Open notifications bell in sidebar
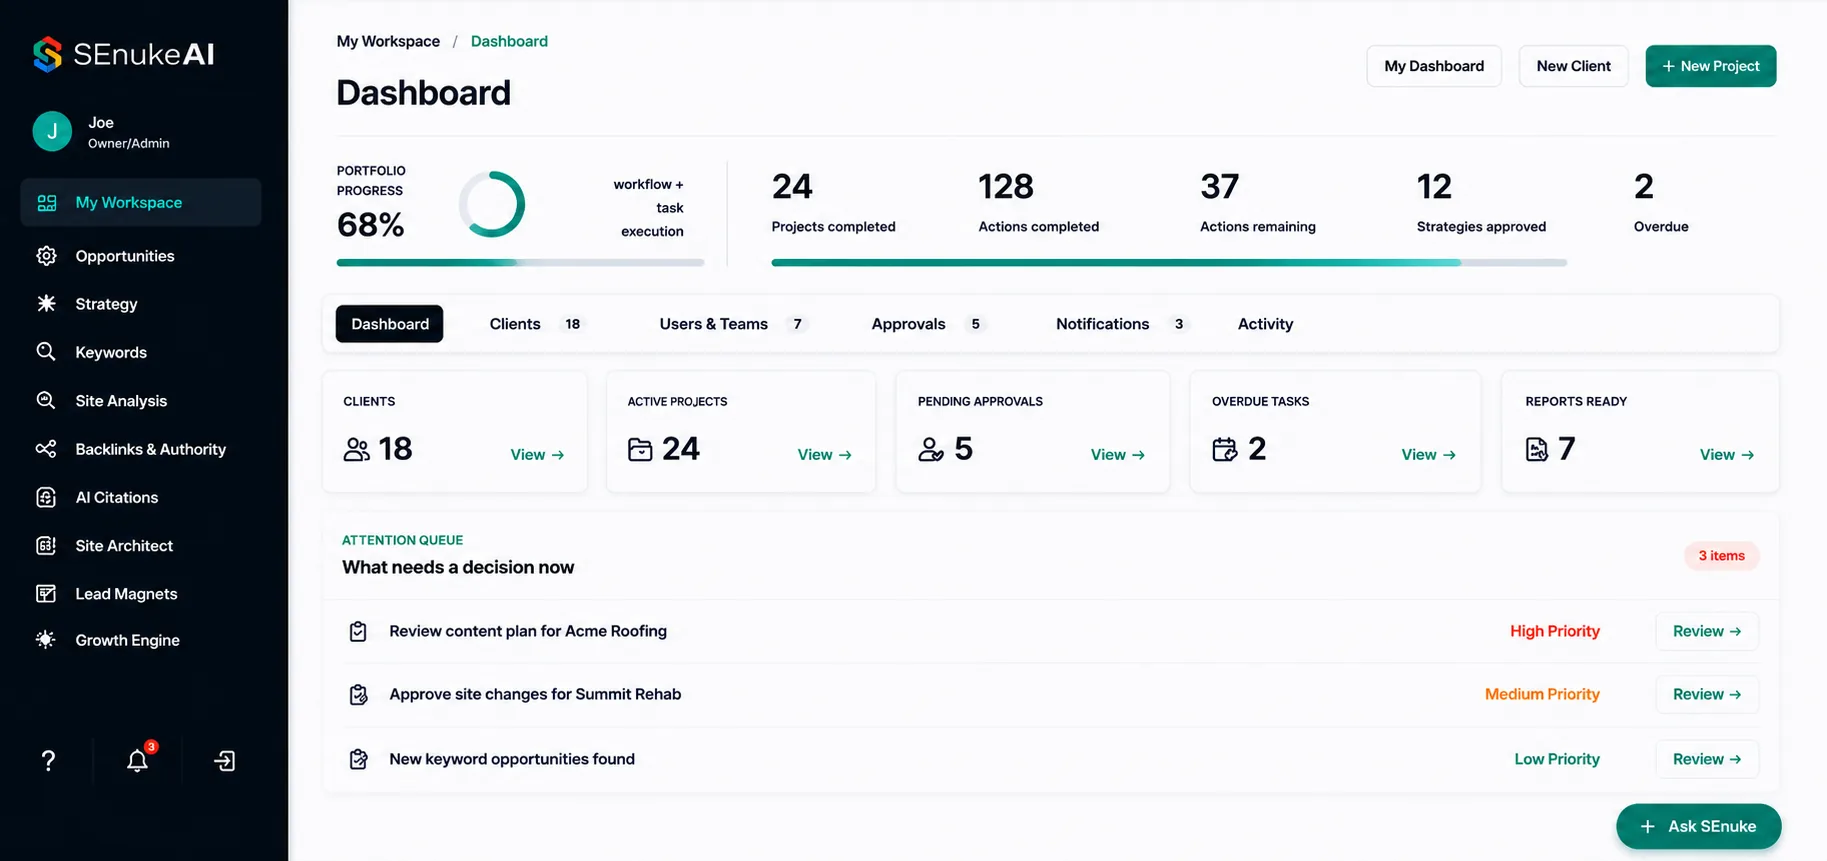 coord(138,761)
